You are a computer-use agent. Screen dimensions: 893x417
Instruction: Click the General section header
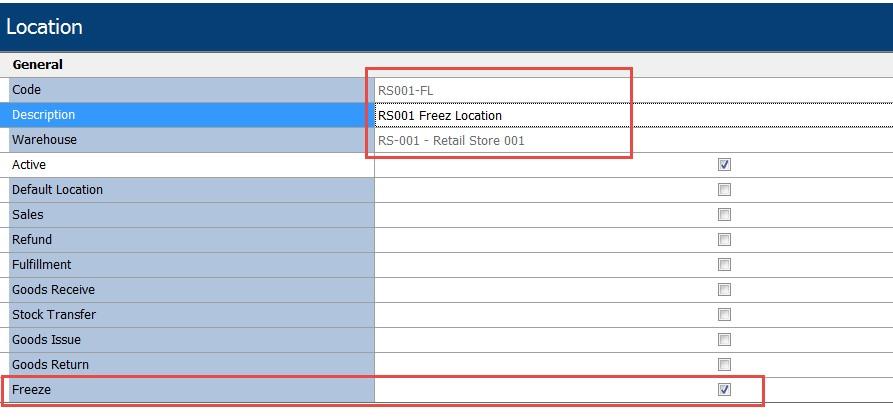pyautogui.click(x=38, y=65)
